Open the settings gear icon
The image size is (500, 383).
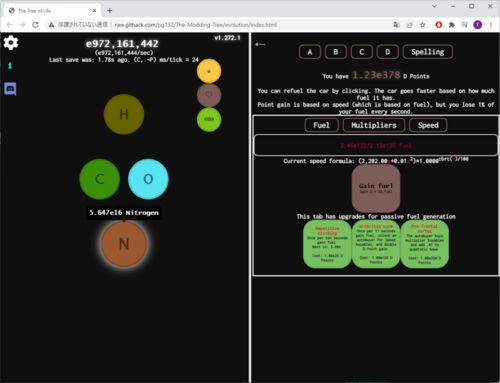[x=11, y=43]
